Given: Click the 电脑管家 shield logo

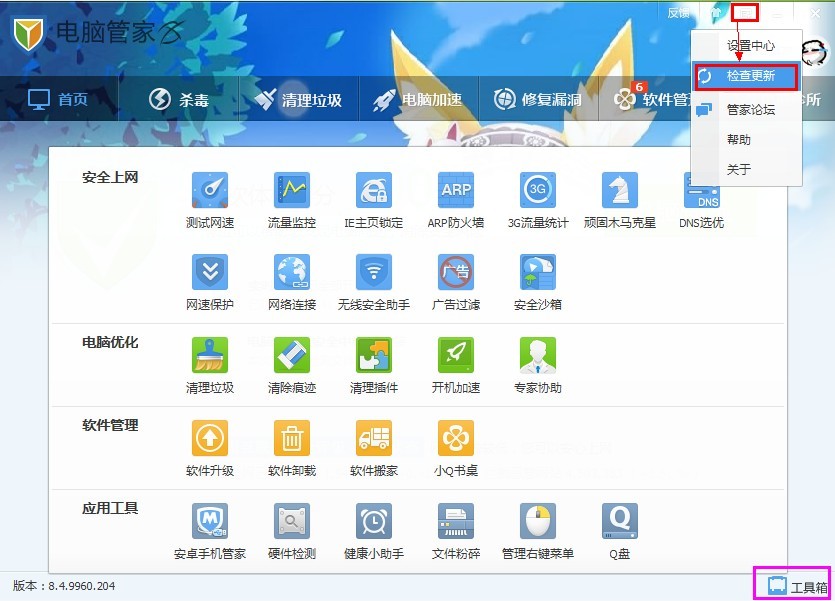Looking at the screenshot, I should tap(28, 34).
